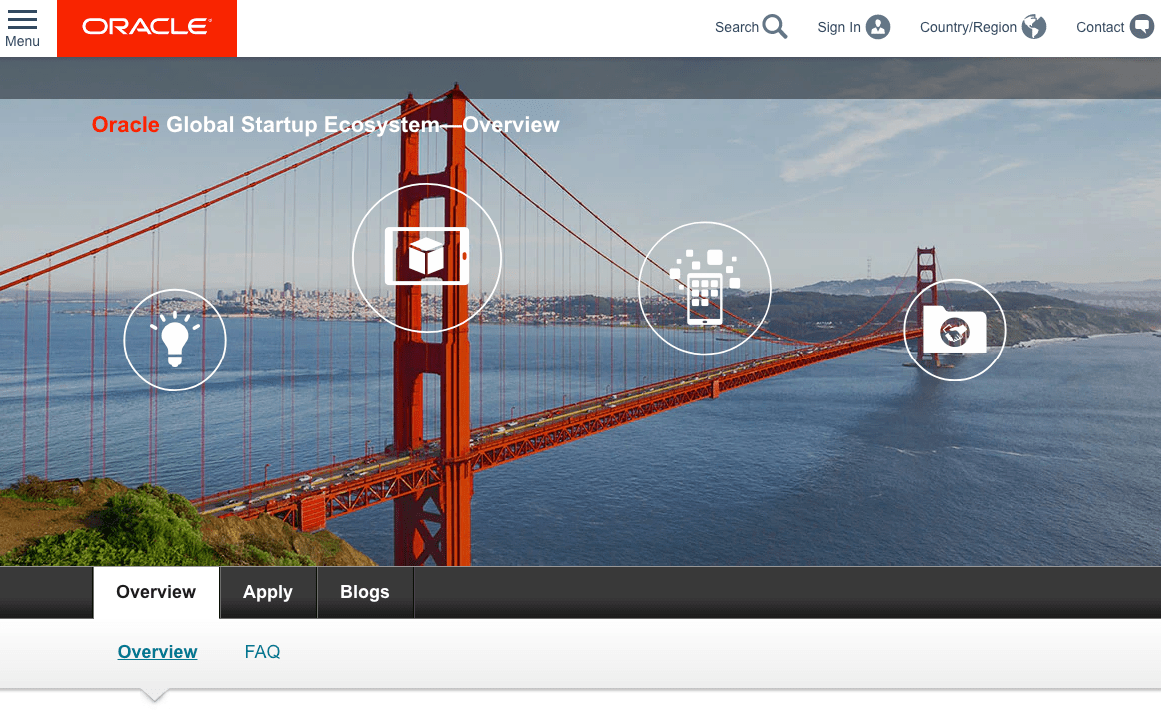This screenshot has width=1161, height=712.
Task: Click the Search text label
Action: 737,27
